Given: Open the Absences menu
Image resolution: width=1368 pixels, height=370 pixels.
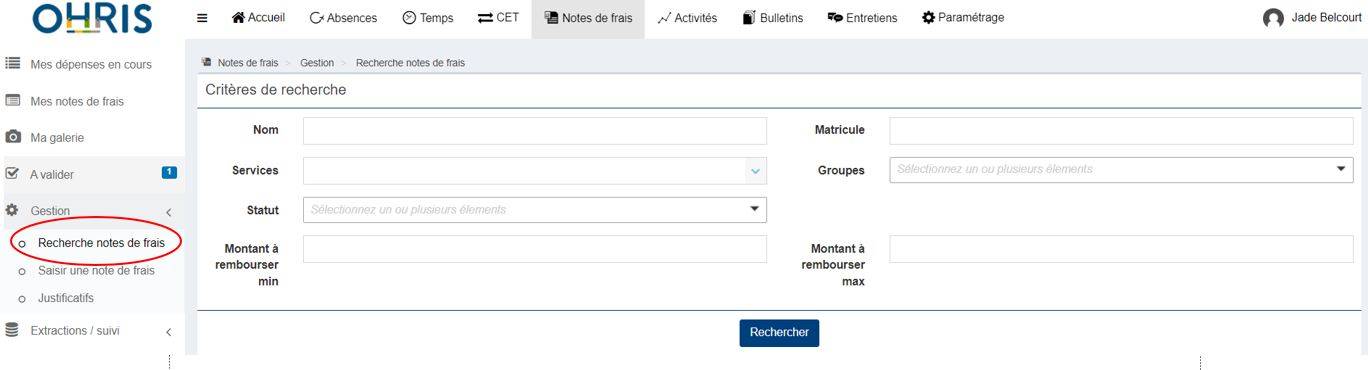Looking at the screenshot, I should tap(343, 18).
